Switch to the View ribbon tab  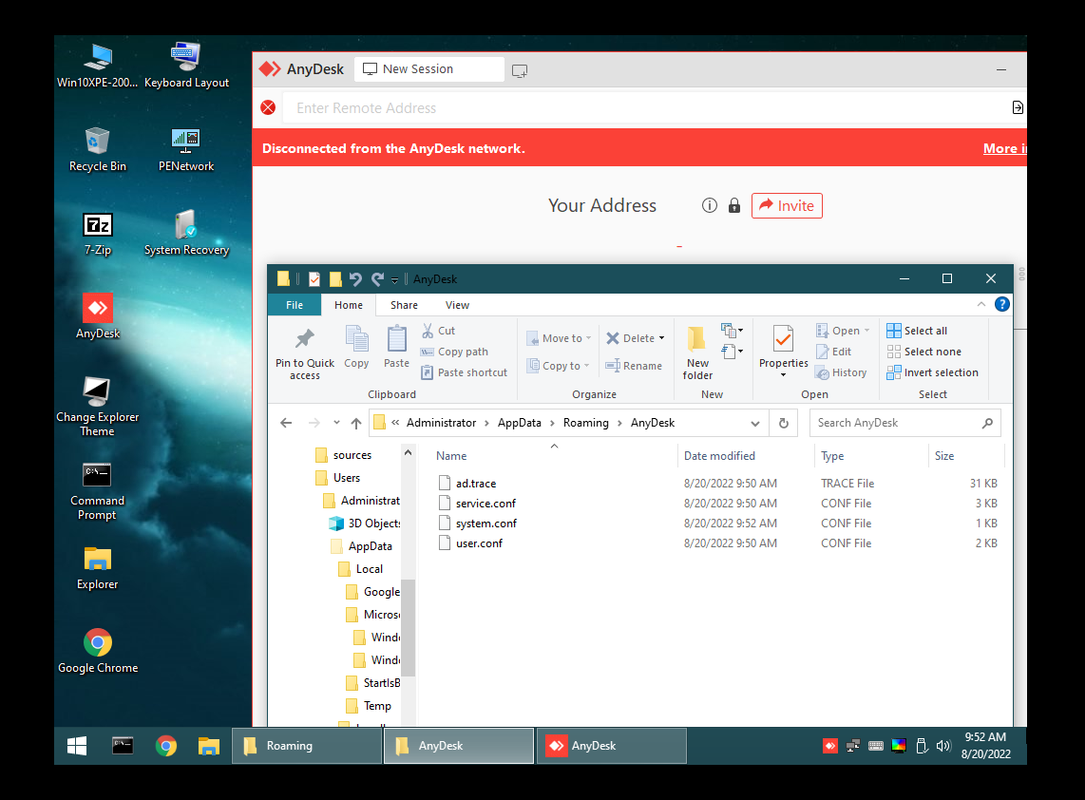pos(457,304)
